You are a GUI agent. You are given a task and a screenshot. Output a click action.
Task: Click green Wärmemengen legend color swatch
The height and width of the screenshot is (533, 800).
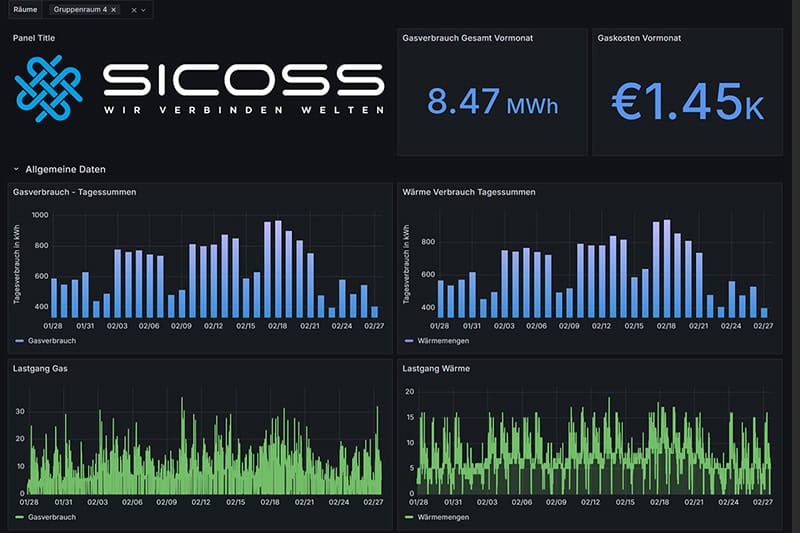click(408, 517)
